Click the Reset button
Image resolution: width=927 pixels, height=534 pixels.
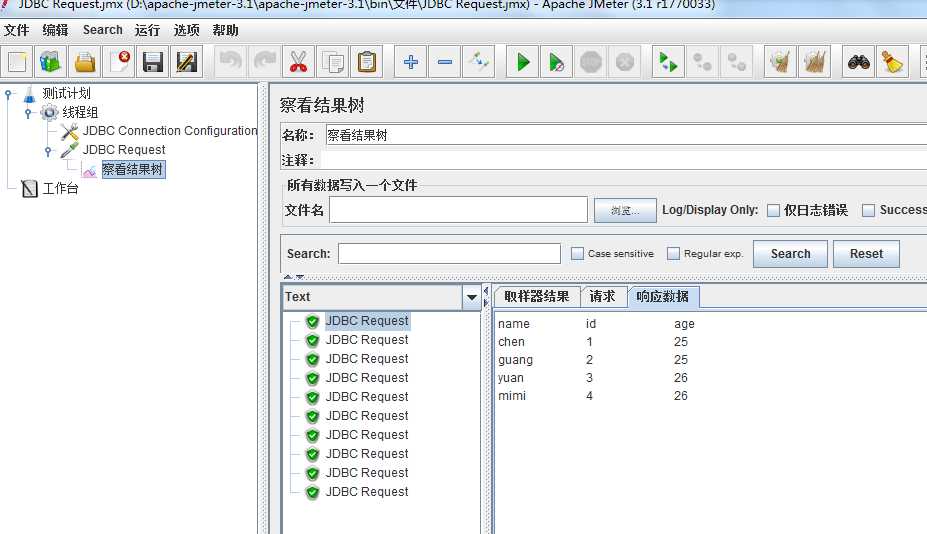point(866,254)
